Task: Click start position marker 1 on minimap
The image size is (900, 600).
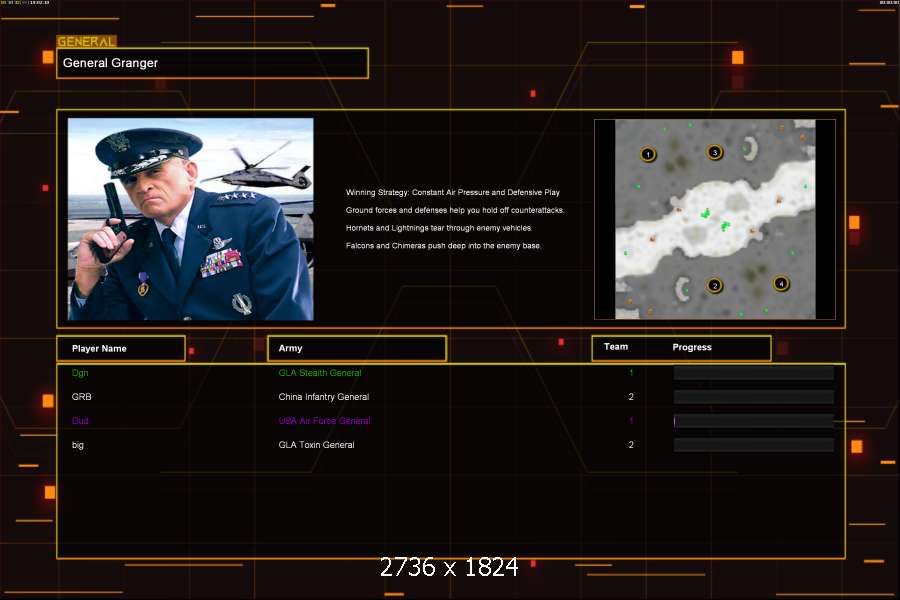Action: tap(648, 154)
